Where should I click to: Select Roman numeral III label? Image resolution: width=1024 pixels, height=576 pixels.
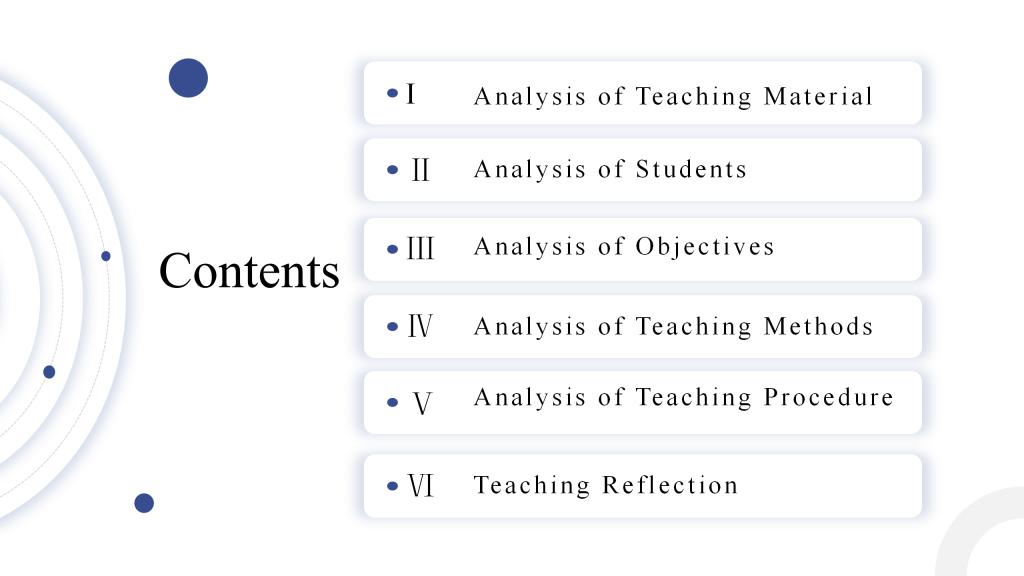click(x=420, y=249)
